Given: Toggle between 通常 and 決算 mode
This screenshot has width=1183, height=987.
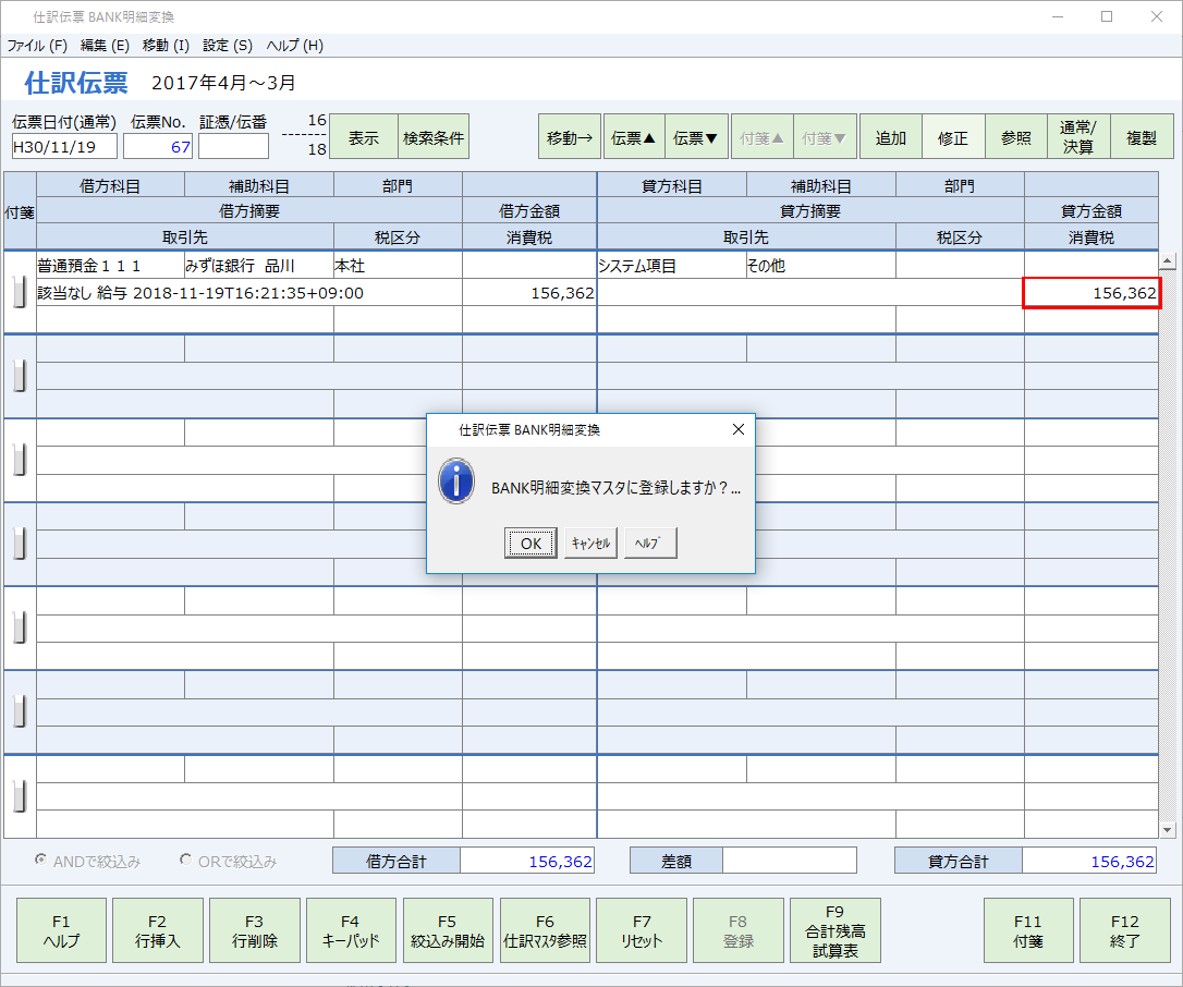Looking at the screenshot, I should [x=1079, y=137].
